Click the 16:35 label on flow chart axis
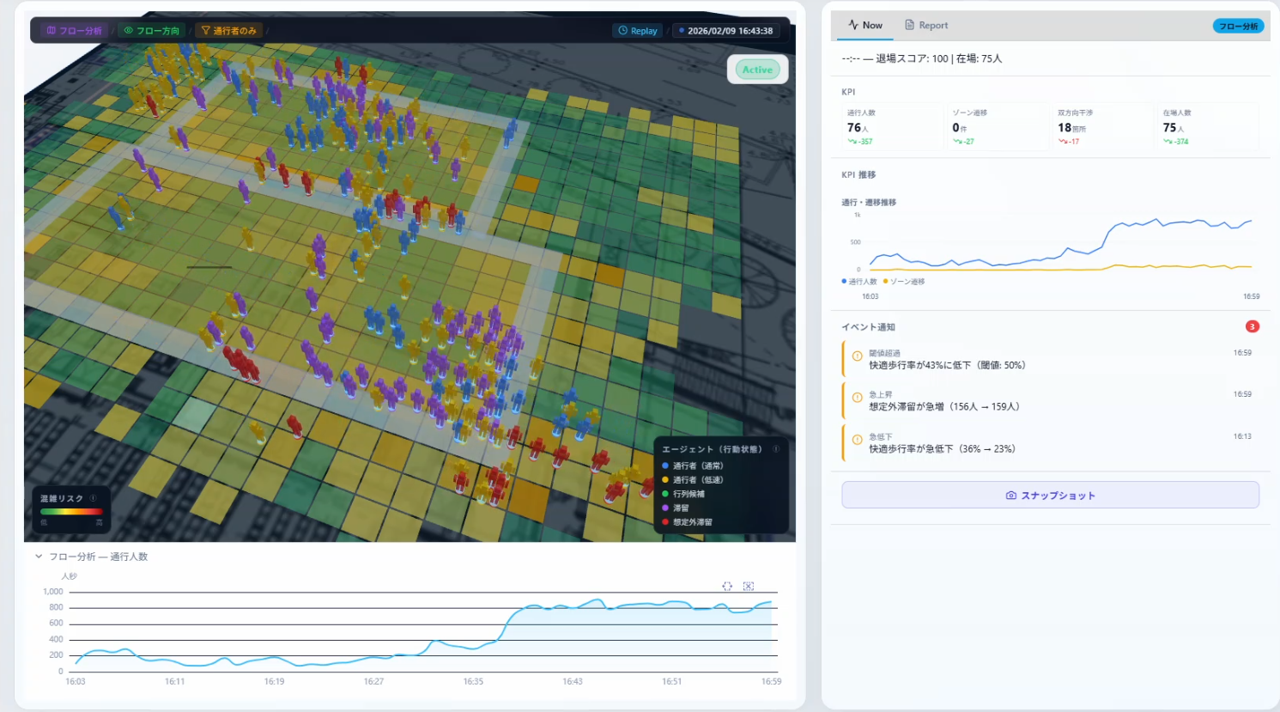The image size is (1280, 712). coord(473,681)
